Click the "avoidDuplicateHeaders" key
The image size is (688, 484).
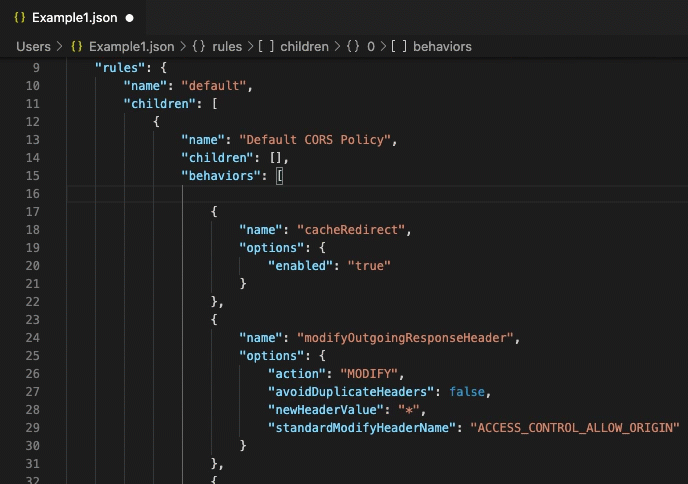point(351,392)
